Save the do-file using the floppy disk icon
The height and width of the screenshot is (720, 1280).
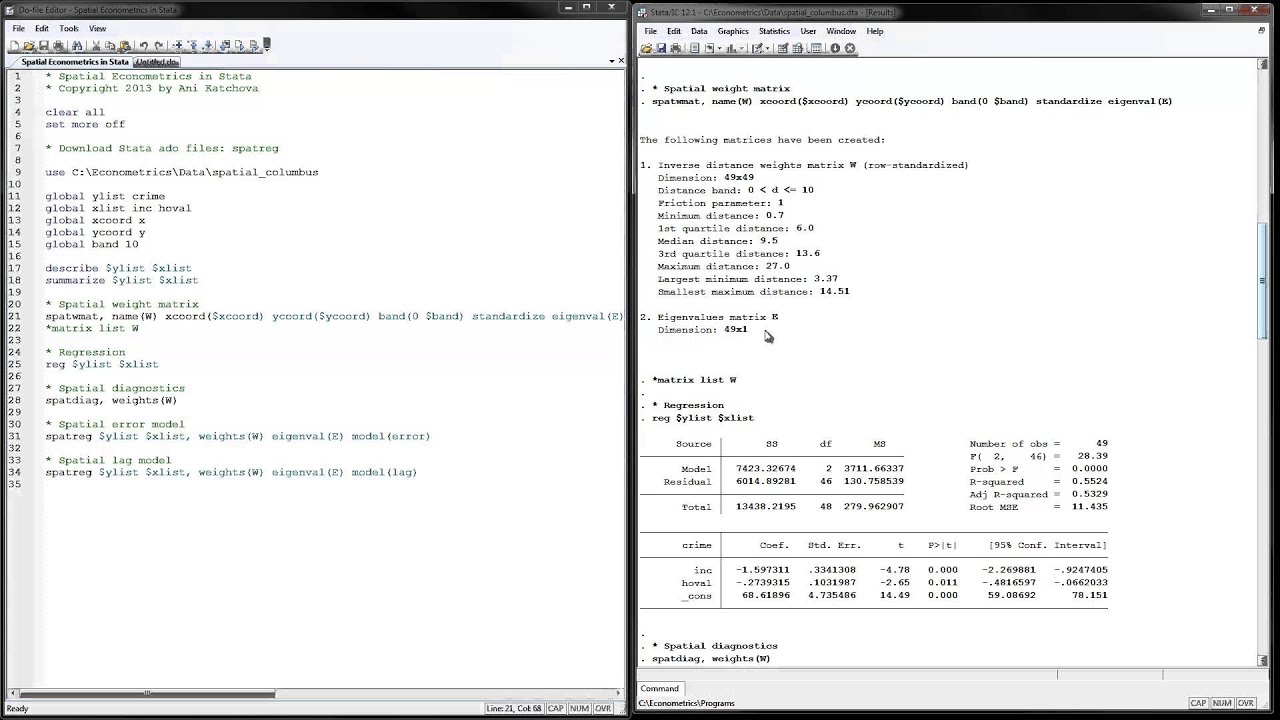(x=44, y=45)
